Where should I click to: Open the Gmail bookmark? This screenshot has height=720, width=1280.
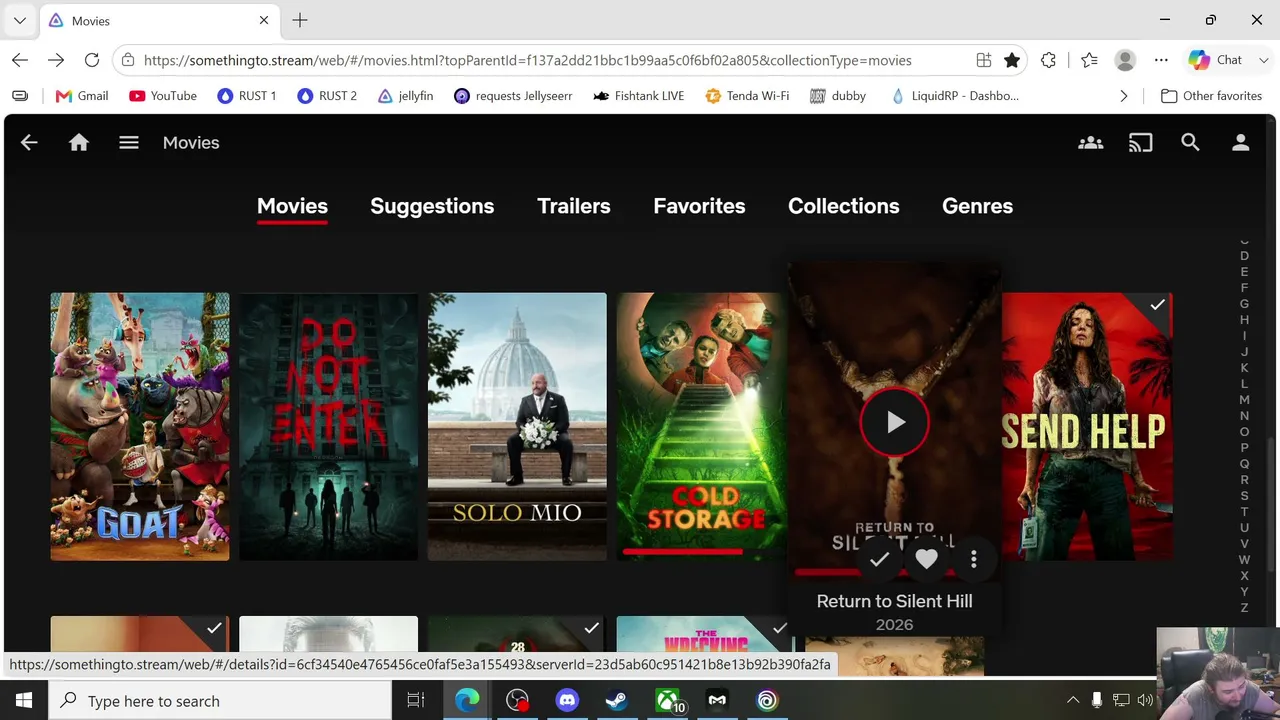(82, 96)
